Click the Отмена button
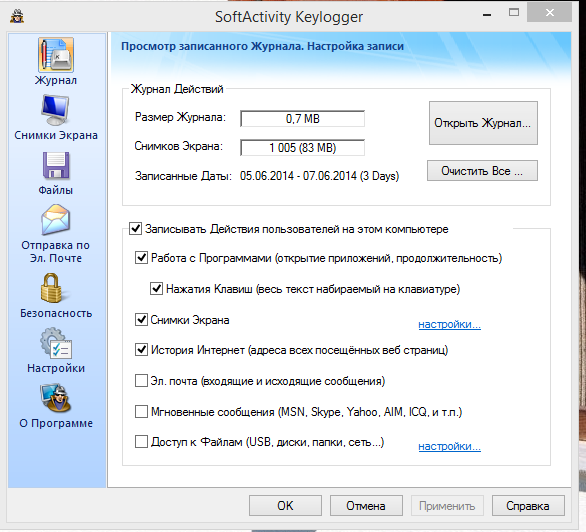586x532 pixels. (366, 505)
